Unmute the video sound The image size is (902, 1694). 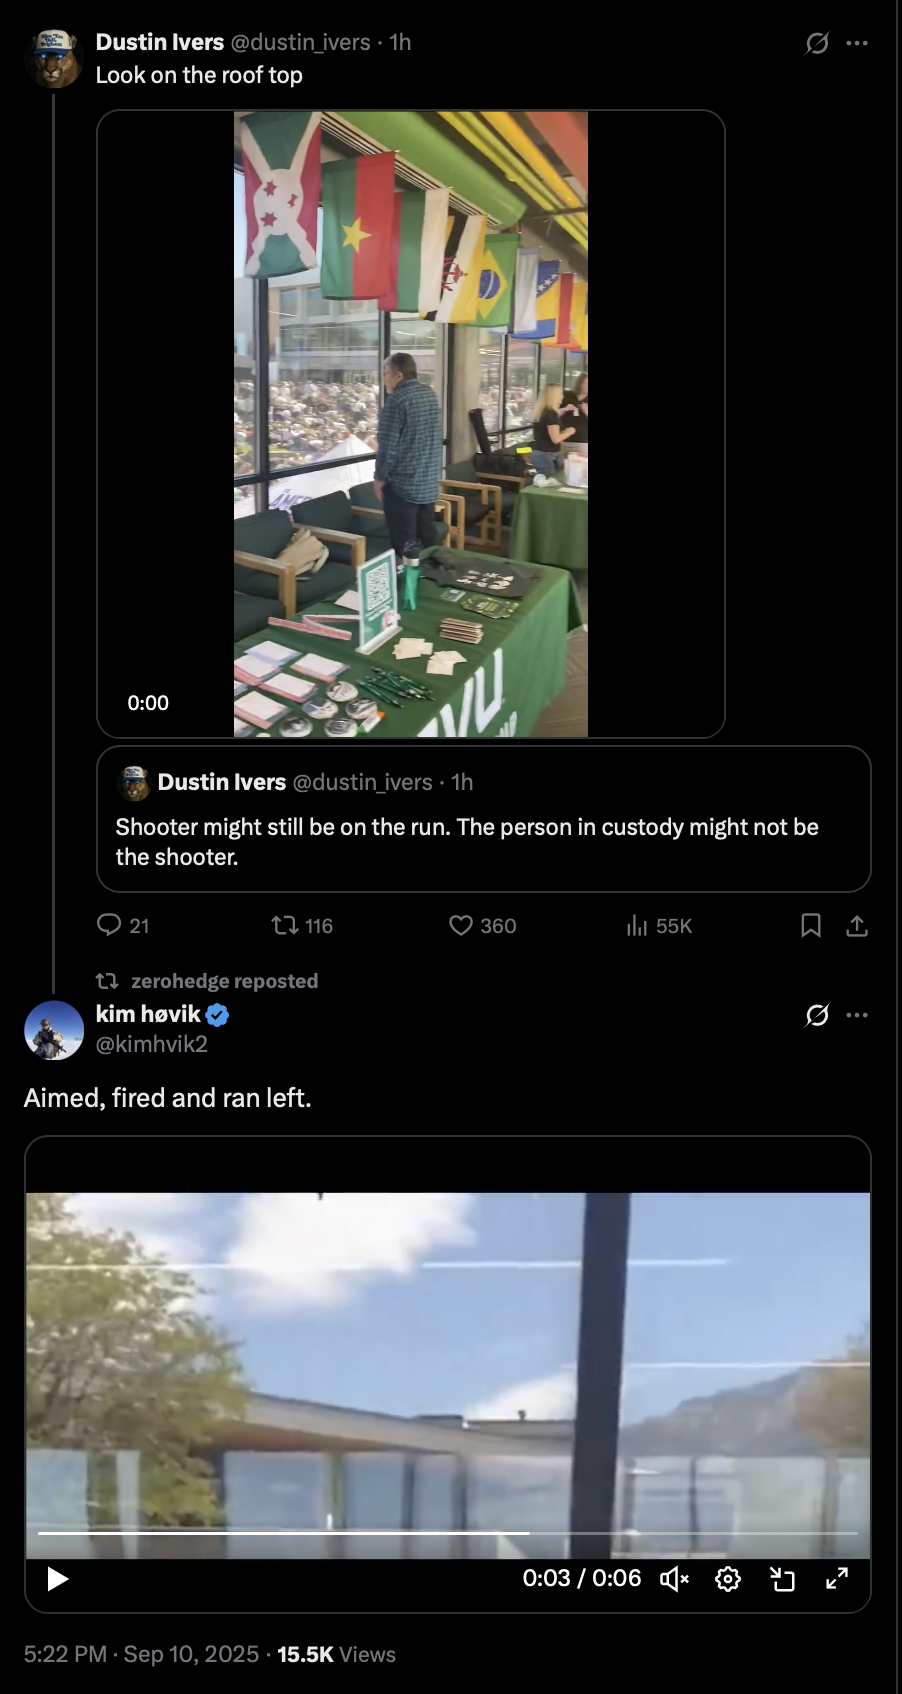(x=674, y=1579)
